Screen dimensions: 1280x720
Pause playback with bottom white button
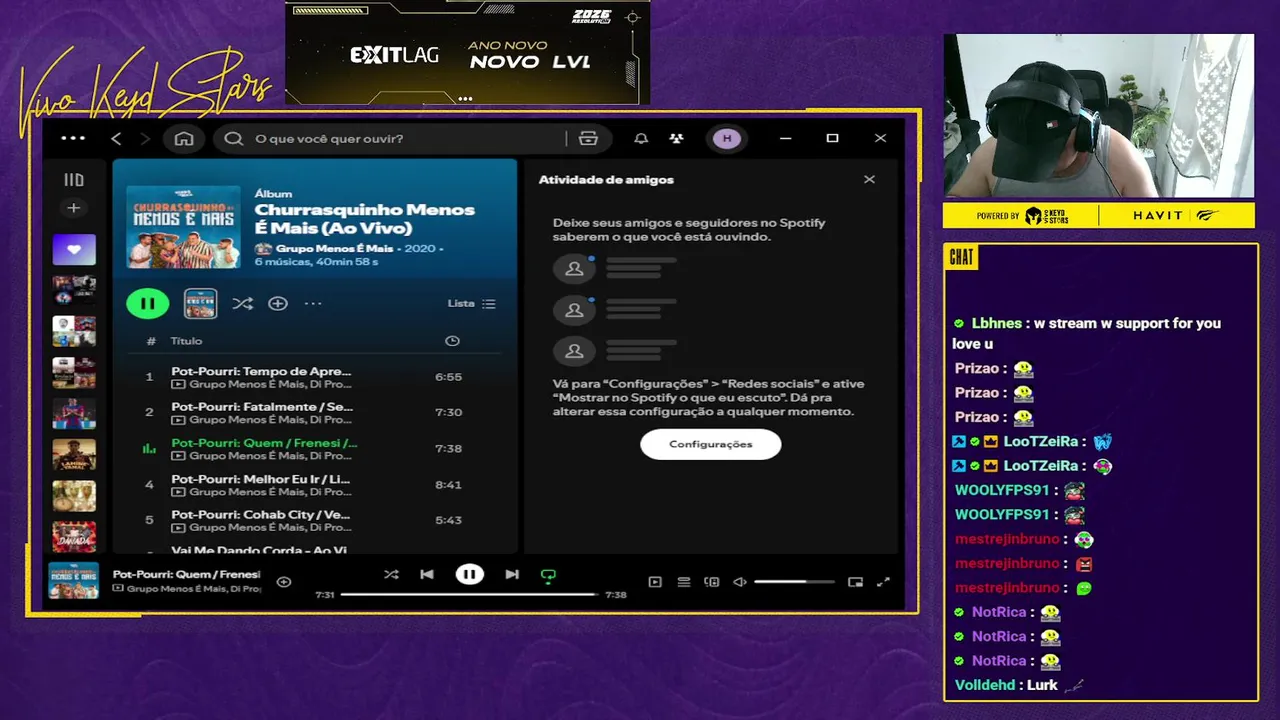point(469,574)
